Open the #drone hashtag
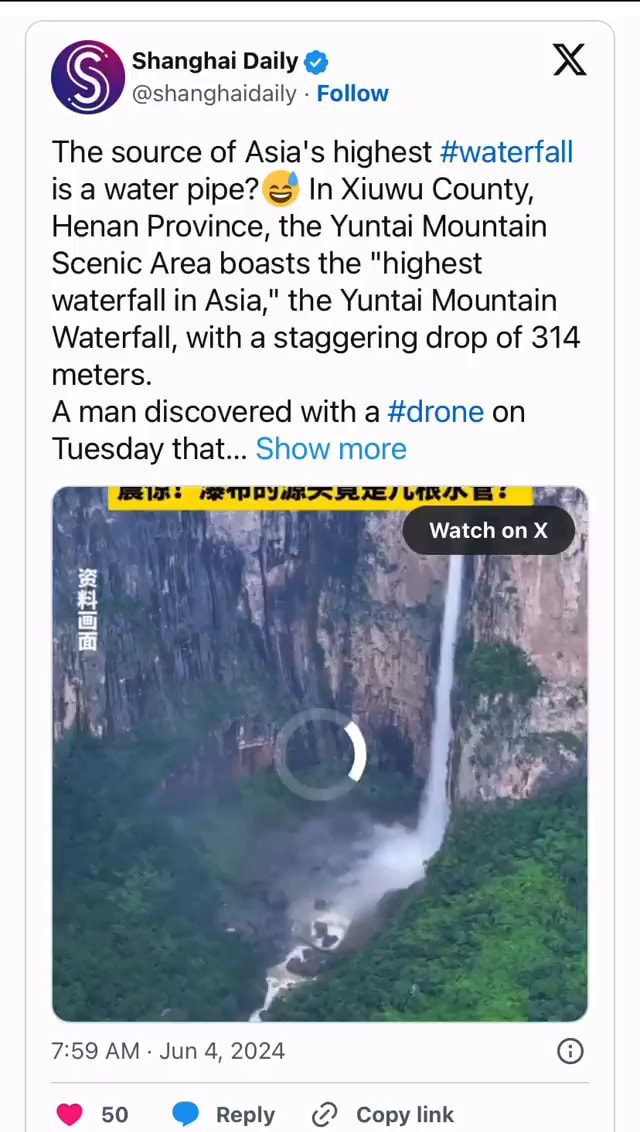This screenshot has width=640, height=1132. pyautogui.click(x=435, y=412)
